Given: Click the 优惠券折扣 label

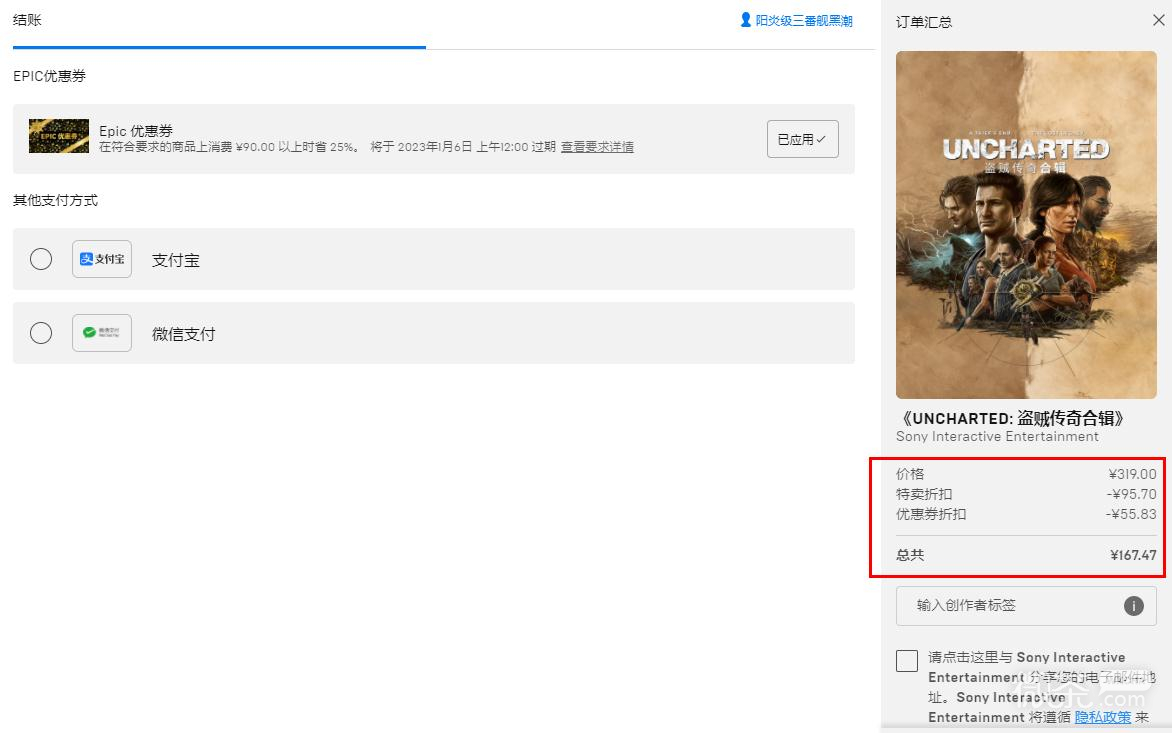Looking at the screenshot, I should coord(931,514).
